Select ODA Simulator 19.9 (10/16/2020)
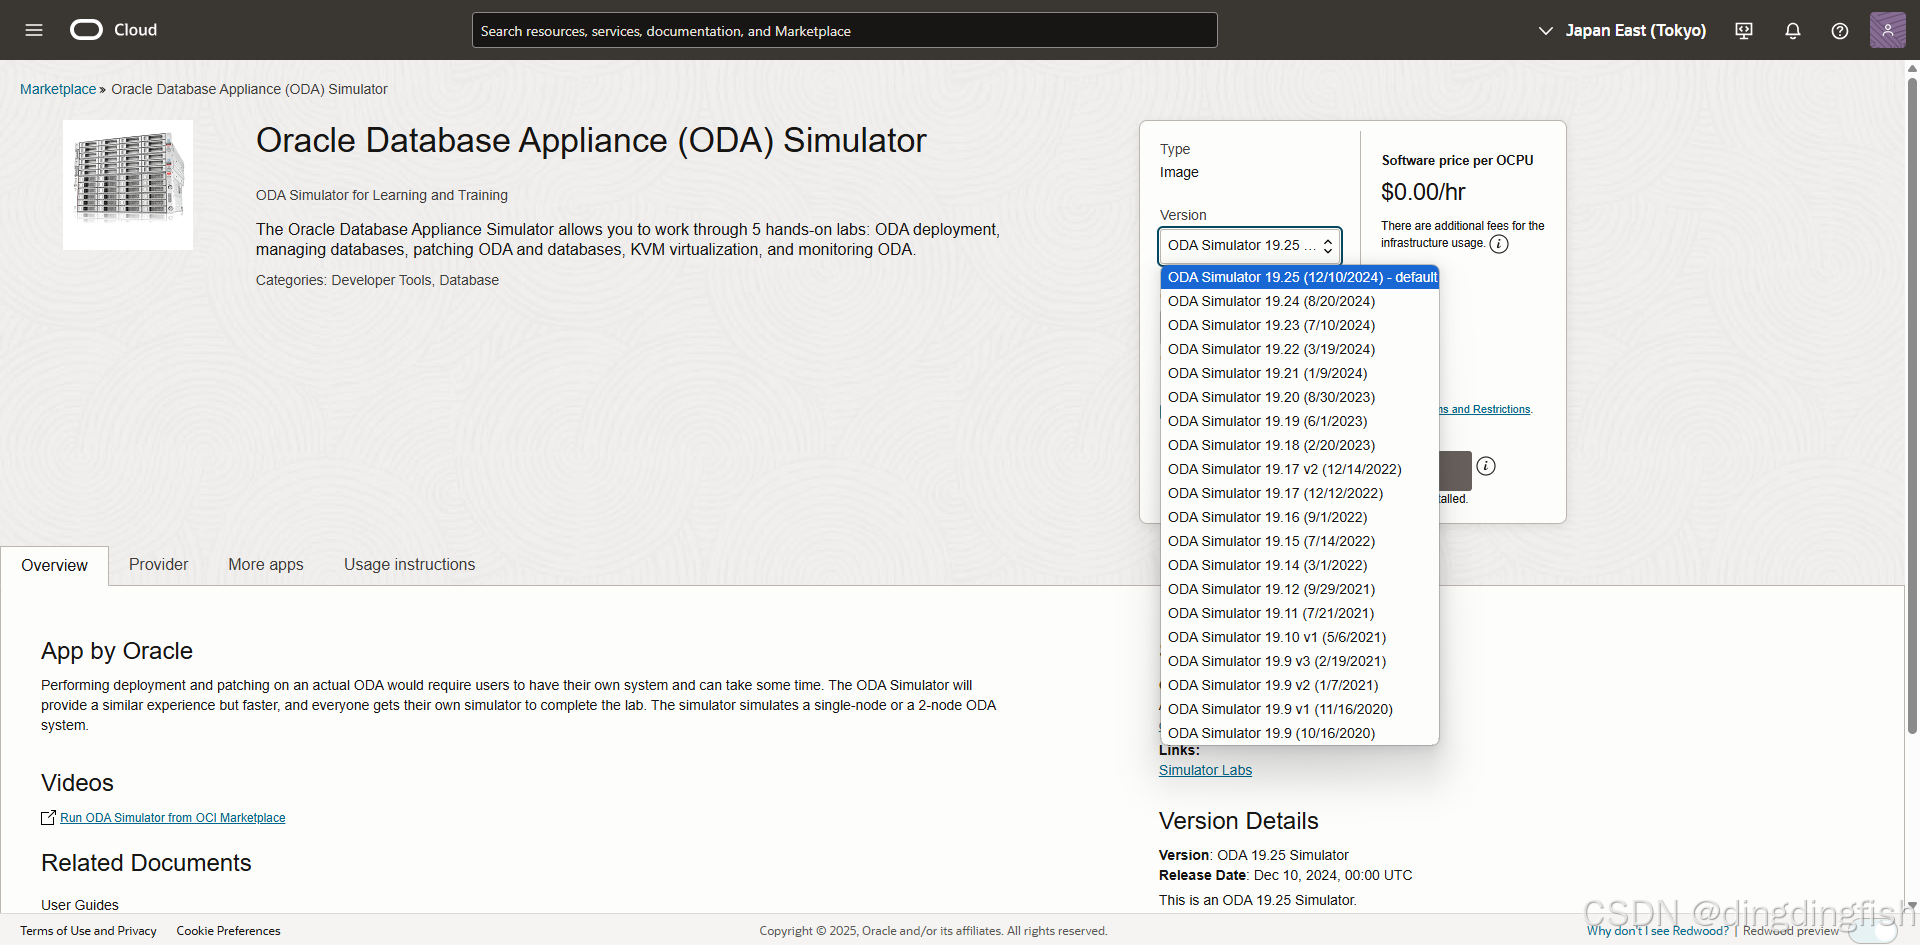Image resolution: width=1920 pixels, height=945 pixels. (1300, 733)
